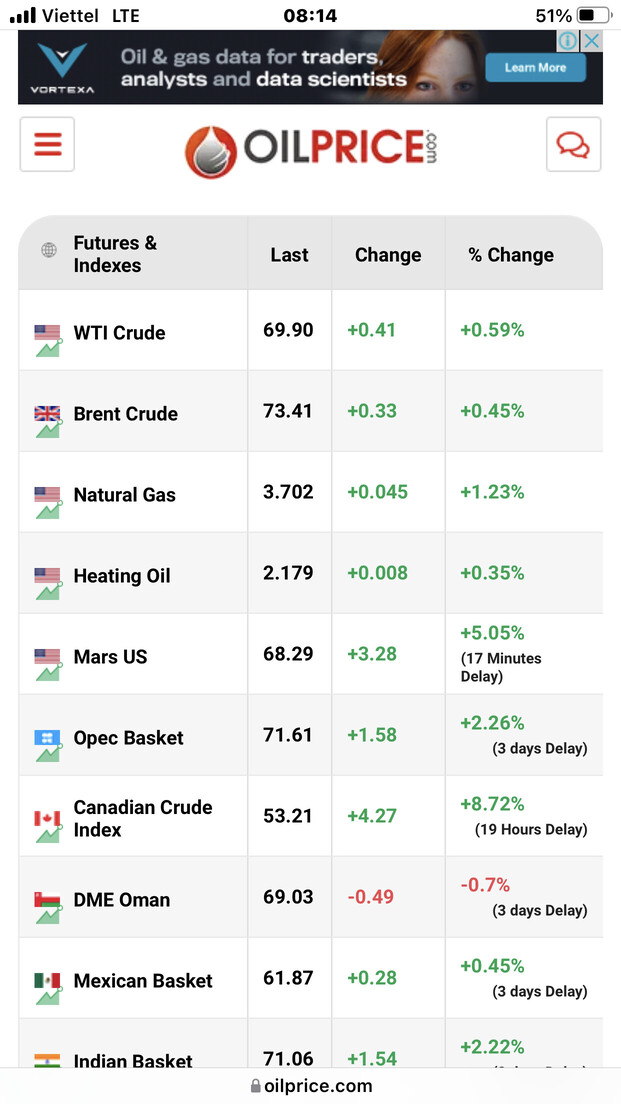This screenshot has height=1104, width=621.
Task: Click the Canadian Crude Index flag icon
Action: (x=47, y=824)
